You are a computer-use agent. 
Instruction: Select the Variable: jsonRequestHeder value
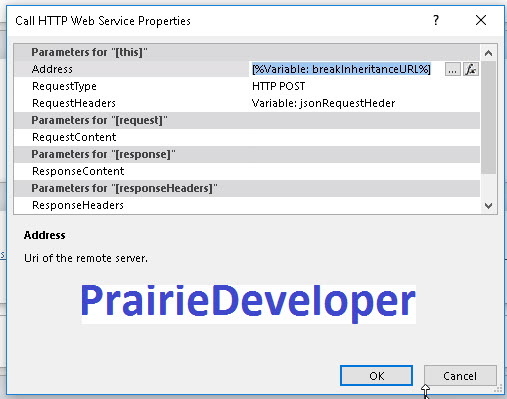tap(323, 103)
